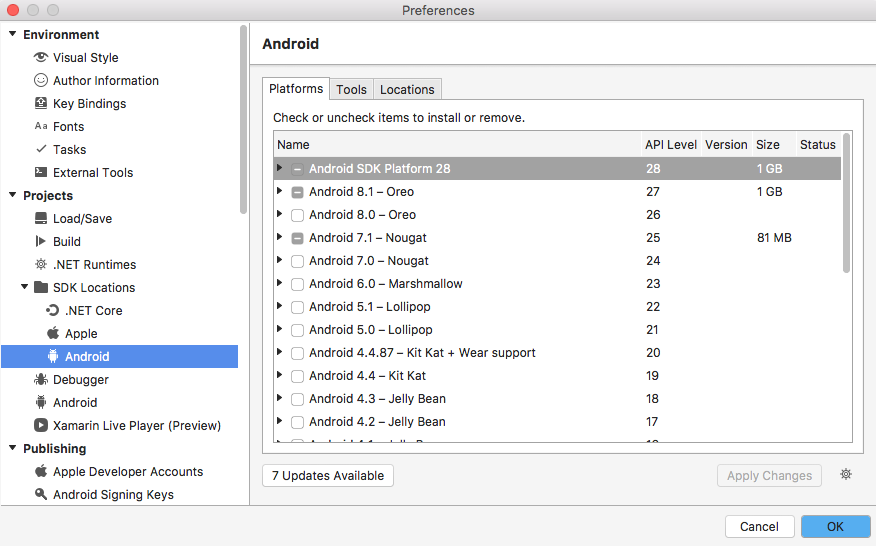The height and width of the screenshot is (546, 876).
Task: Close the Preferences window with red button
Action: 12,10
